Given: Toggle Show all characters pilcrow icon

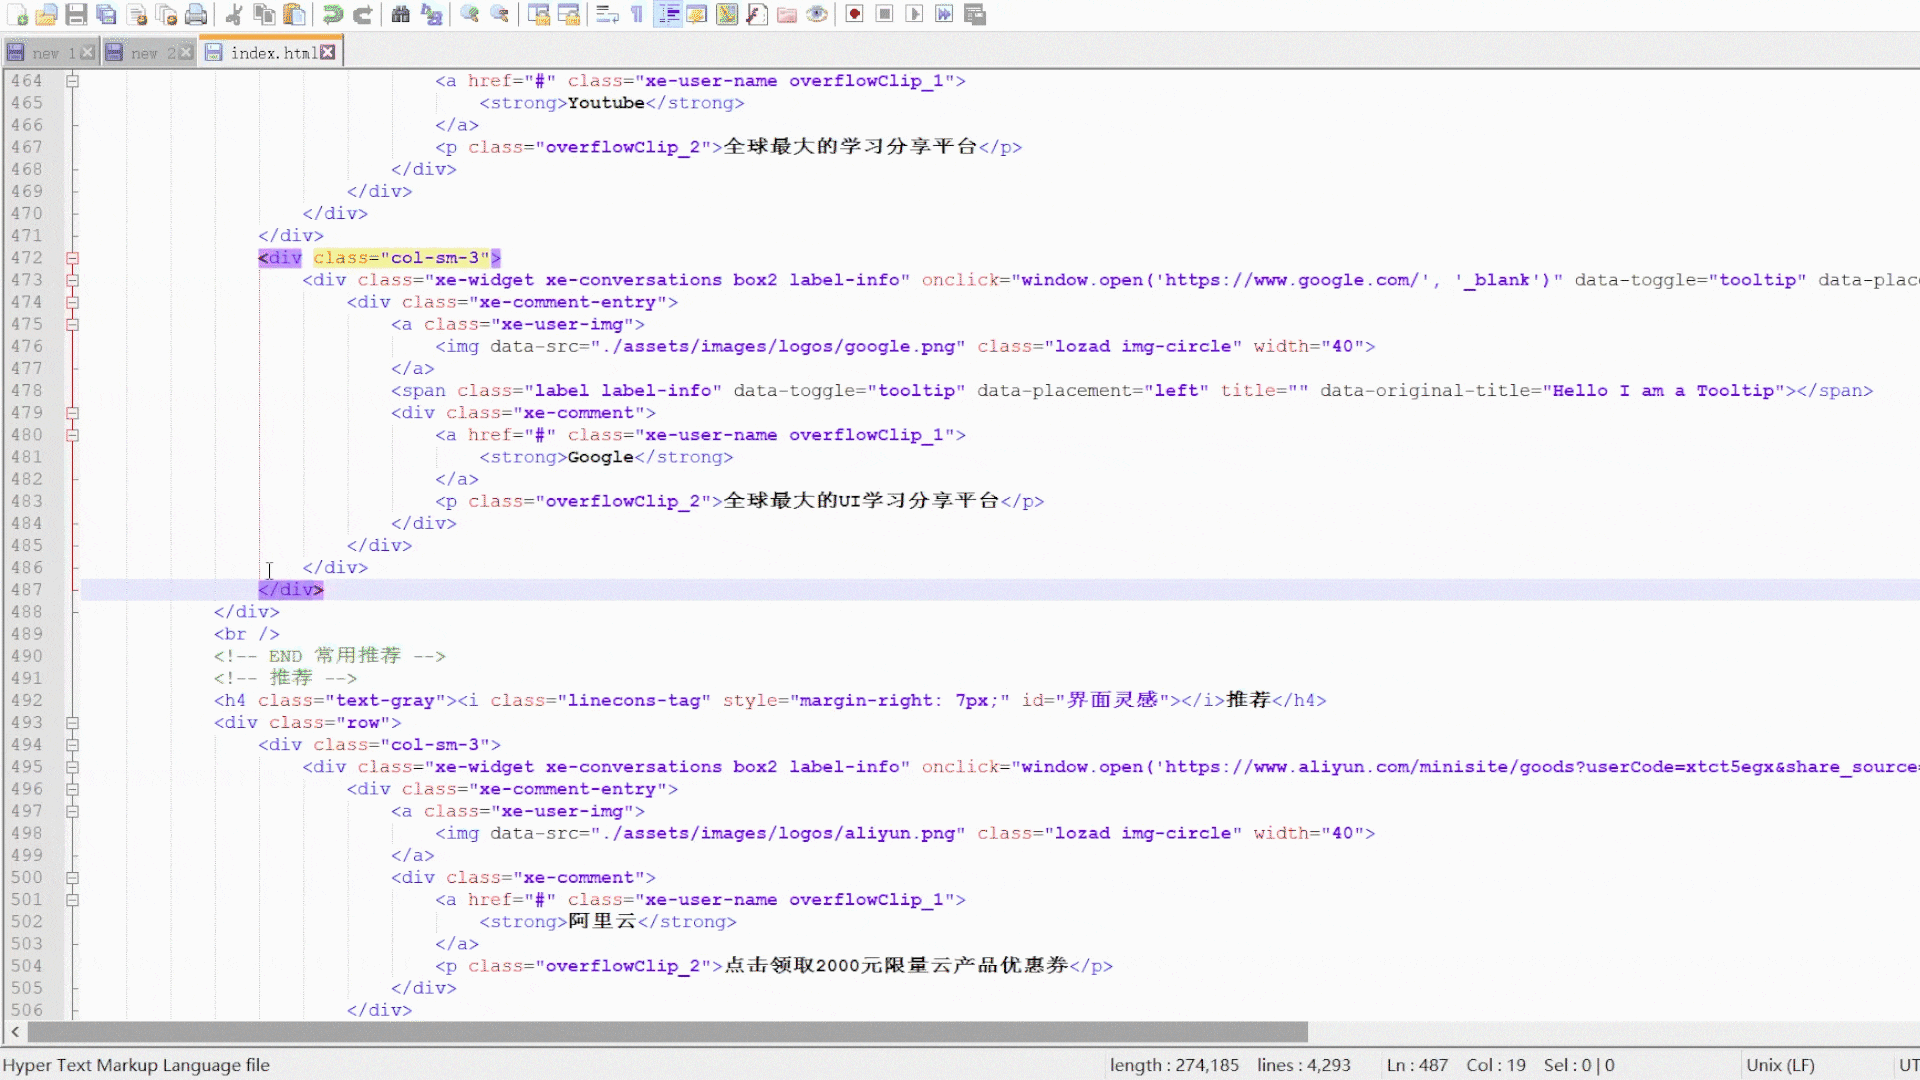Looking at the screenshot, I should pyautogui.click(x=637, y=14).
